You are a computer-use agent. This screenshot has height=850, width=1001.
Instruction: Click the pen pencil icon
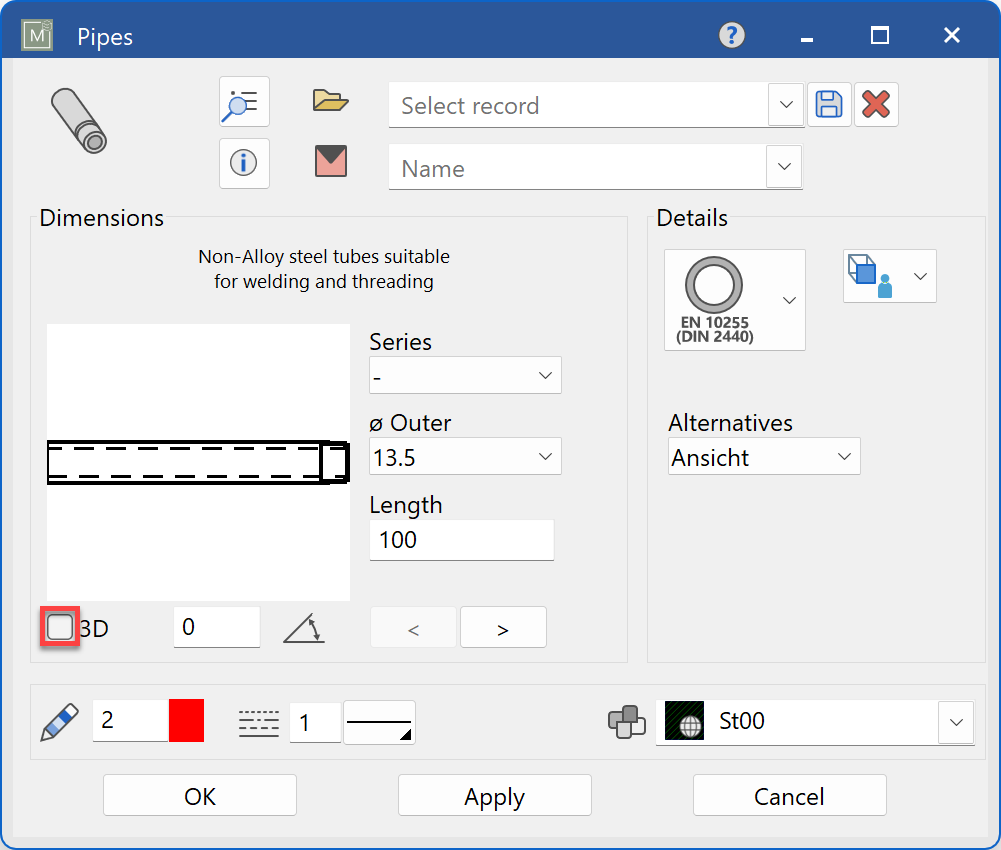59,722
